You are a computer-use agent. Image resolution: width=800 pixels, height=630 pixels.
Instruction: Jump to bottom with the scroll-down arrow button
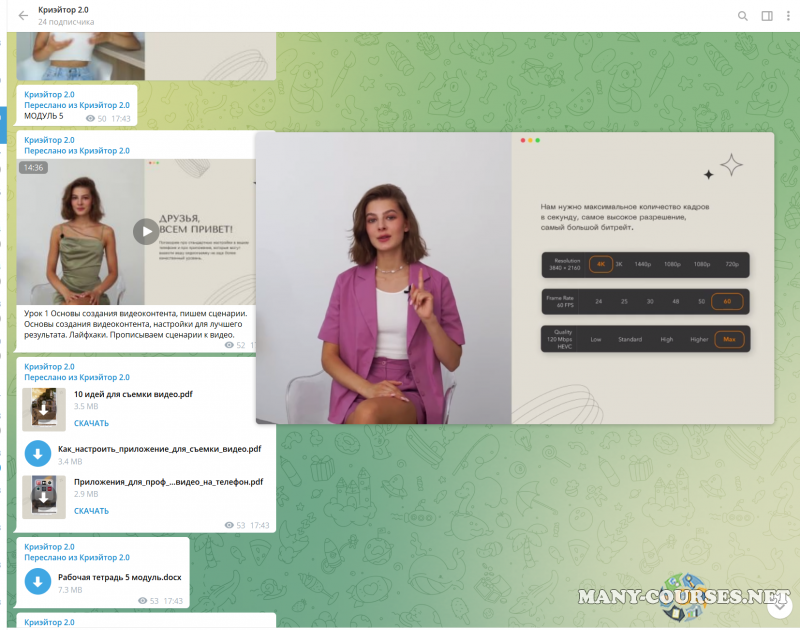777,603
